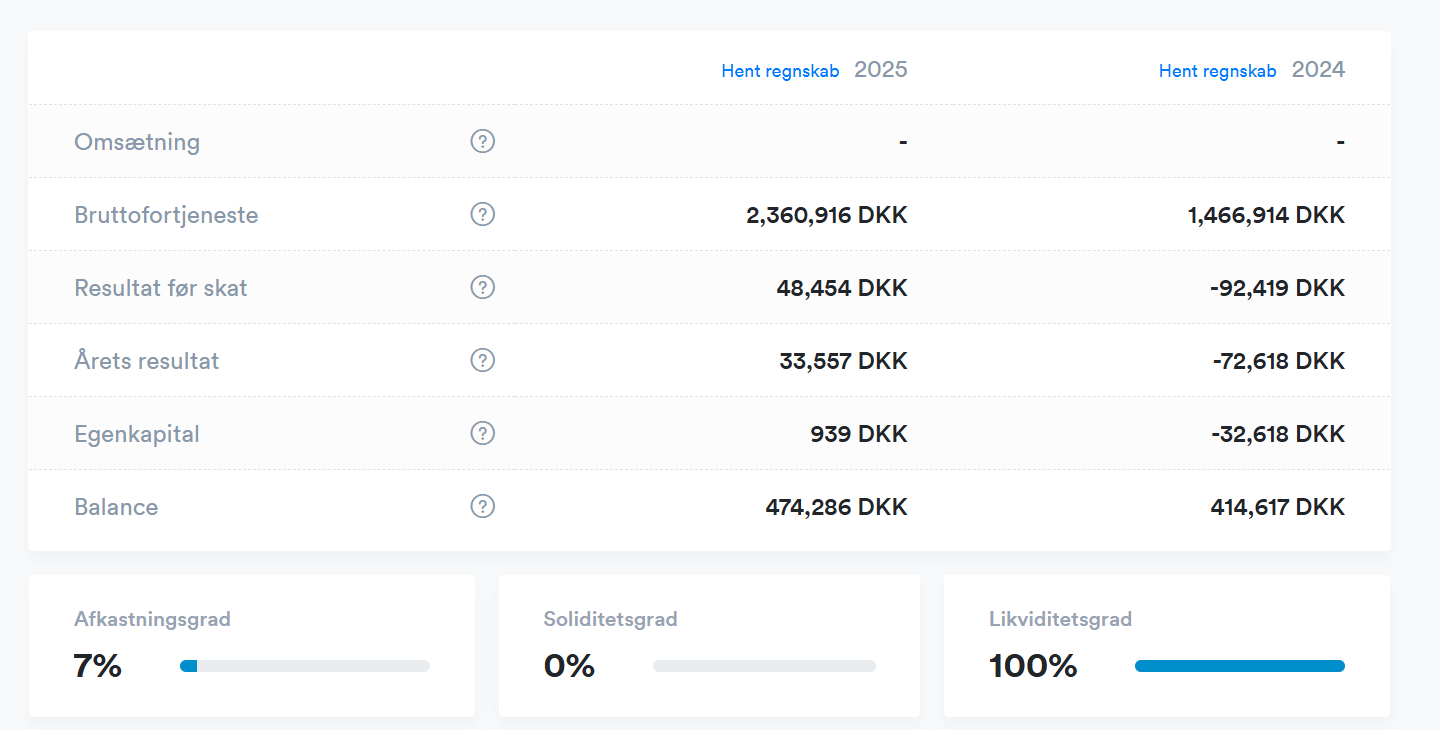Click the 2024 Balance value 414,617 DKK
1440x730 pixels.
point(1277,507)
